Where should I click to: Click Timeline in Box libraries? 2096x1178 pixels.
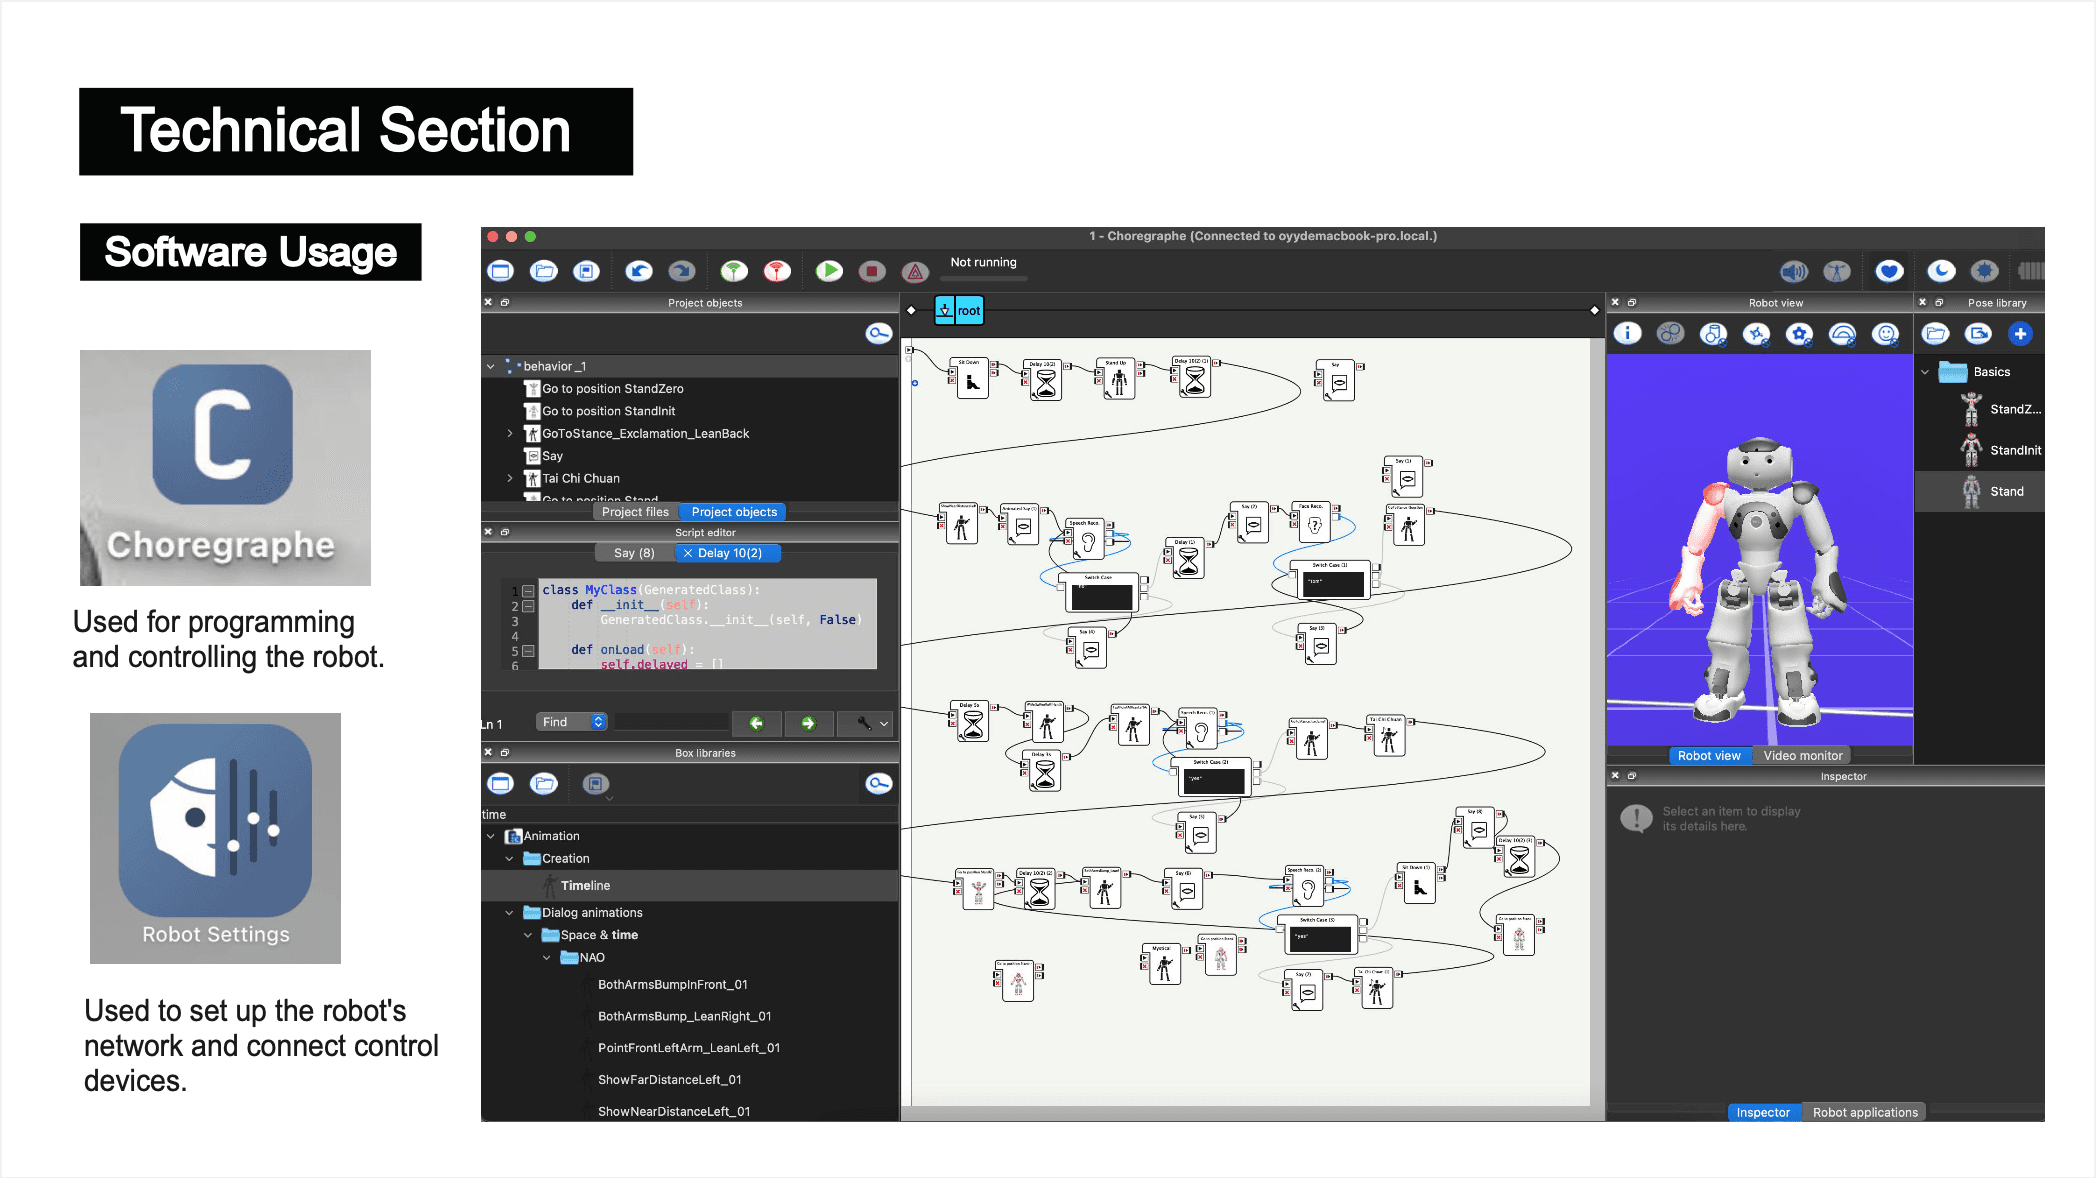point(585,886)
